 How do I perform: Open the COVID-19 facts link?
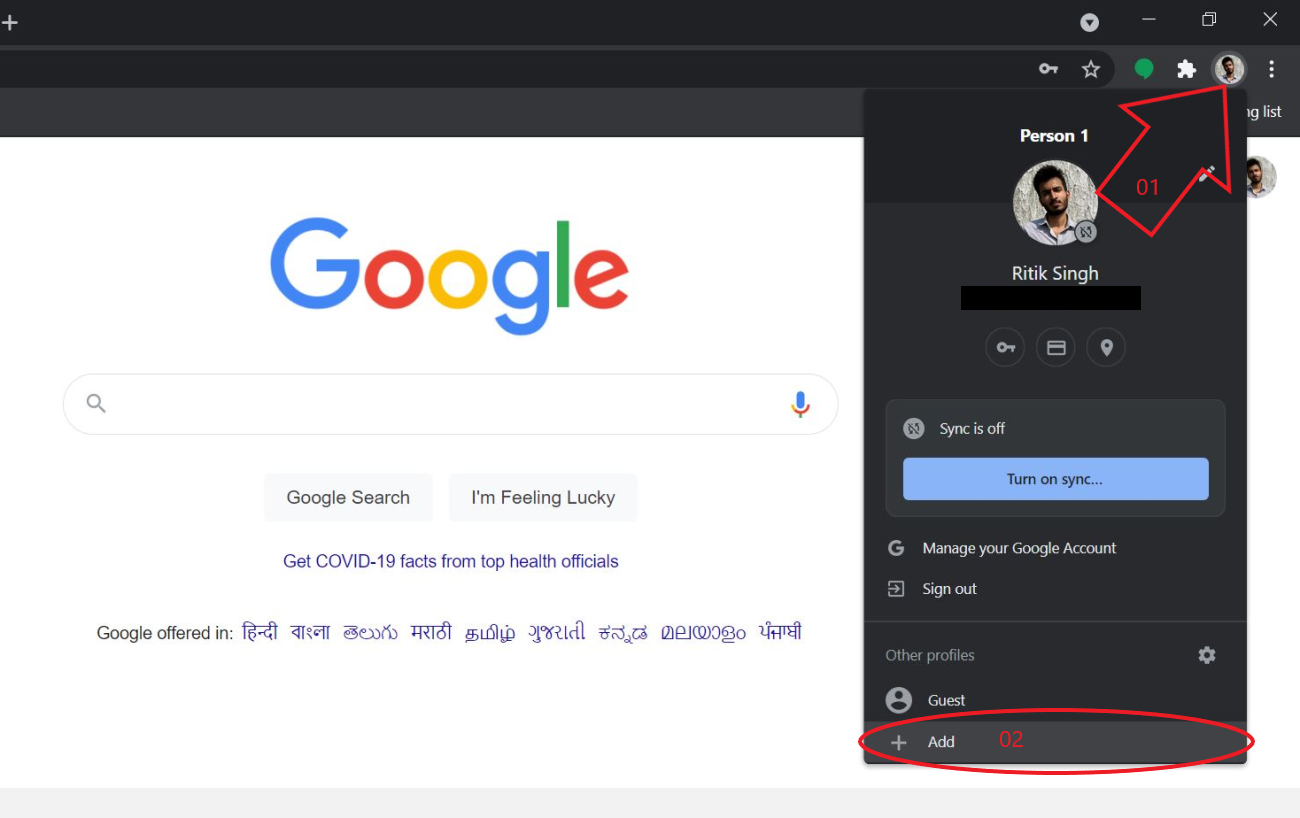point(451,561)
